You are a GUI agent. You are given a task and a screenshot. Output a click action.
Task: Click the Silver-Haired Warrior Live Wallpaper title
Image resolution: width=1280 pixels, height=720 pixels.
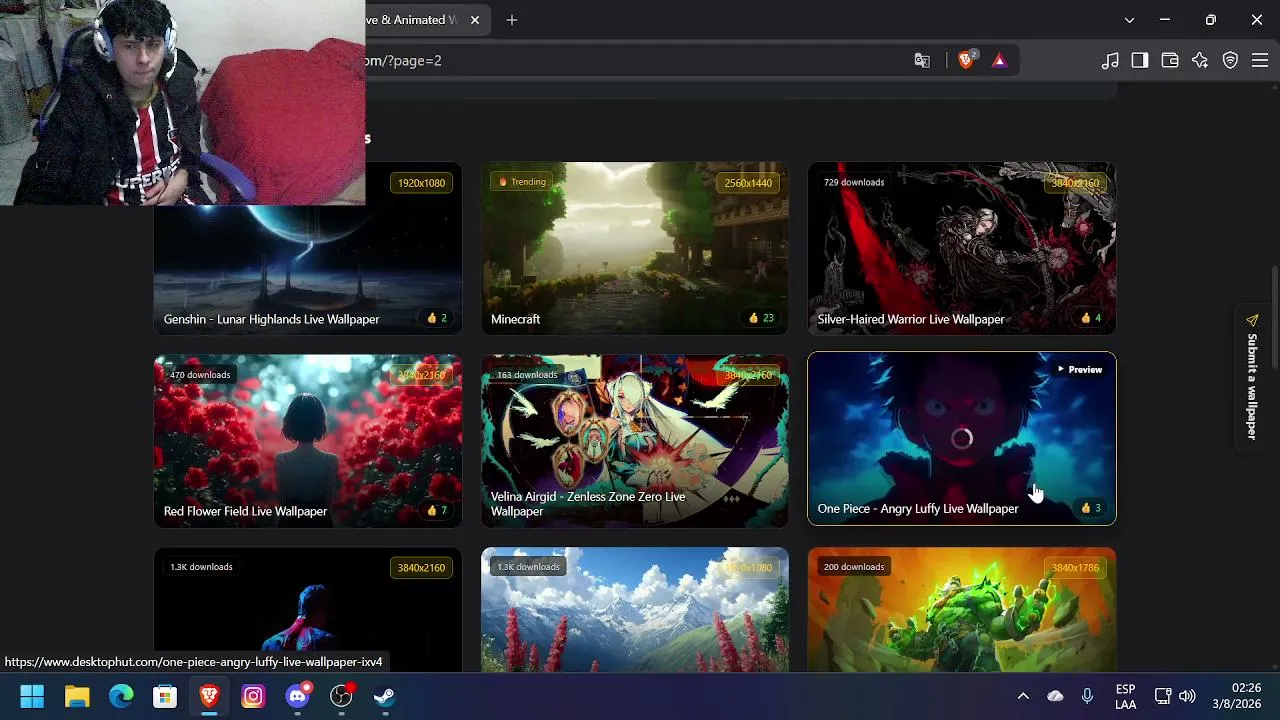click(x=910, y=319)
